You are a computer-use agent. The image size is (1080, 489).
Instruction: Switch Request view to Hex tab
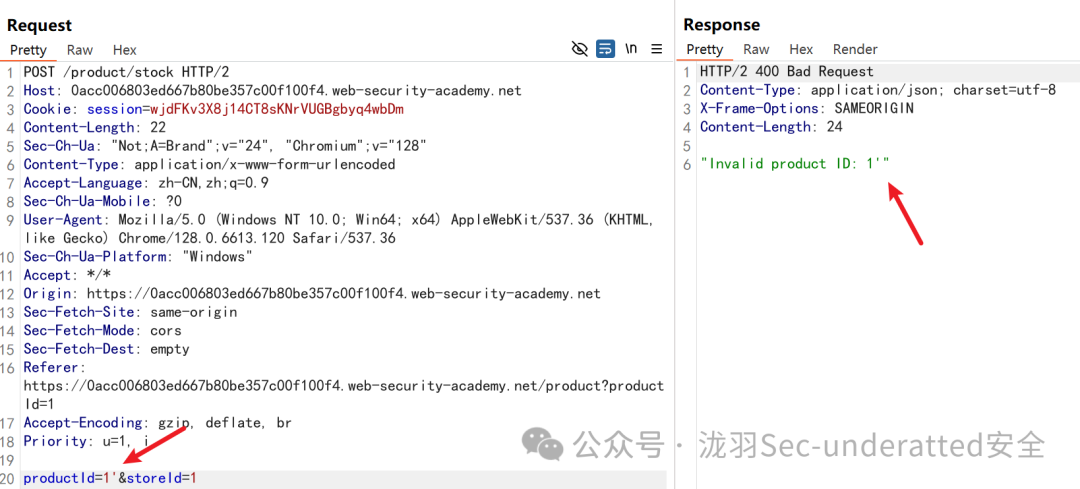tap(125, 50)
